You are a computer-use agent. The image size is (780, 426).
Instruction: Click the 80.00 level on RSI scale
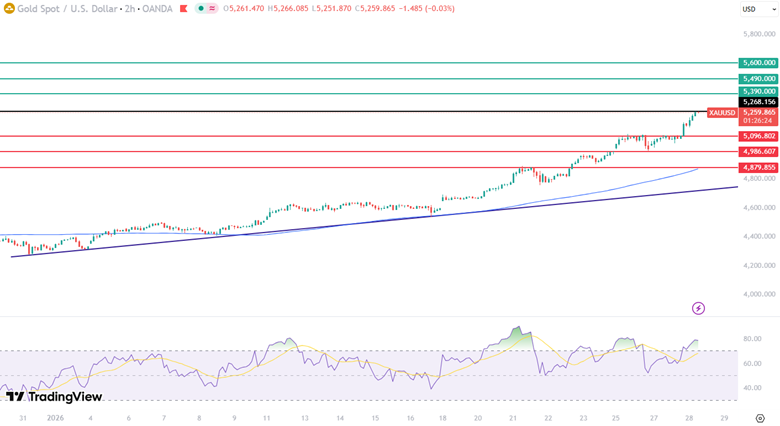click(752, 339)
